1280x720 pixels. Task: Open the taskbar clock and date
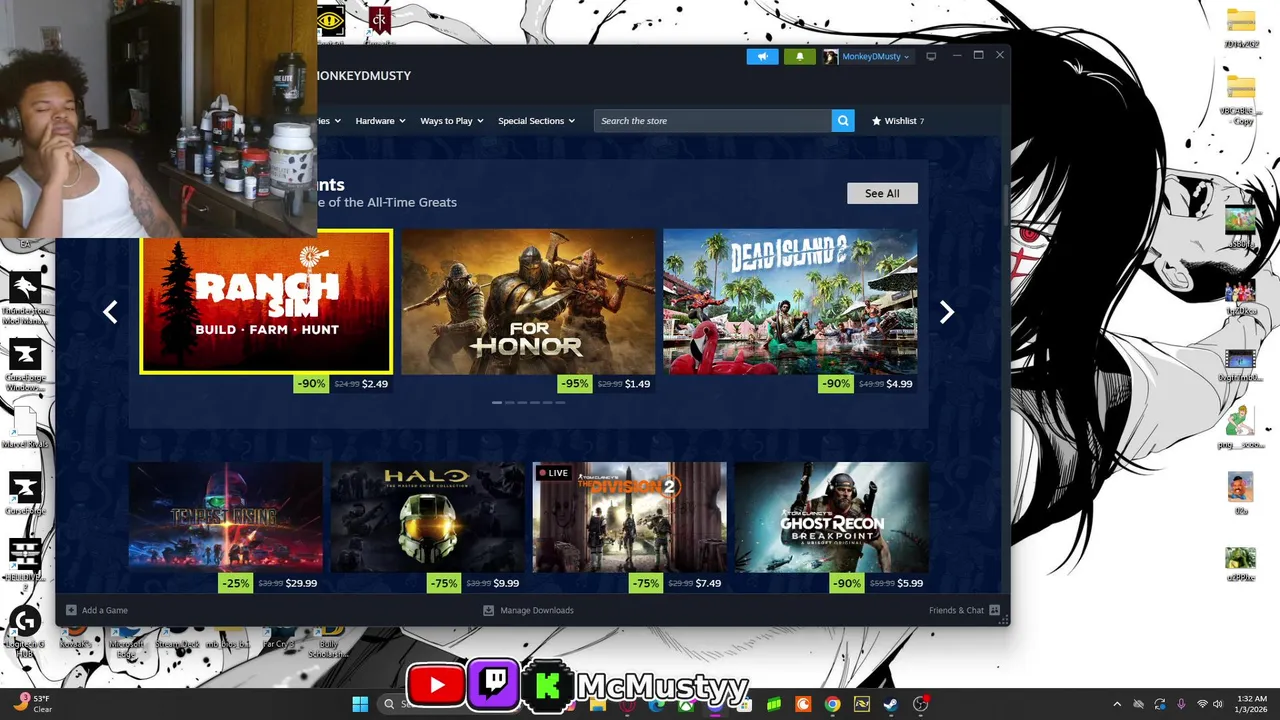coord(1252,704)
